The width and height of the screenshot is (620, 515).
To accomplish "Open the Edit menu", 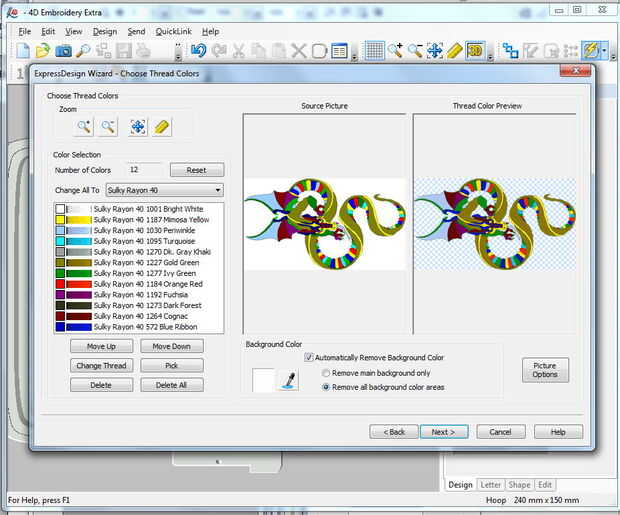I will tap(48, 32).
